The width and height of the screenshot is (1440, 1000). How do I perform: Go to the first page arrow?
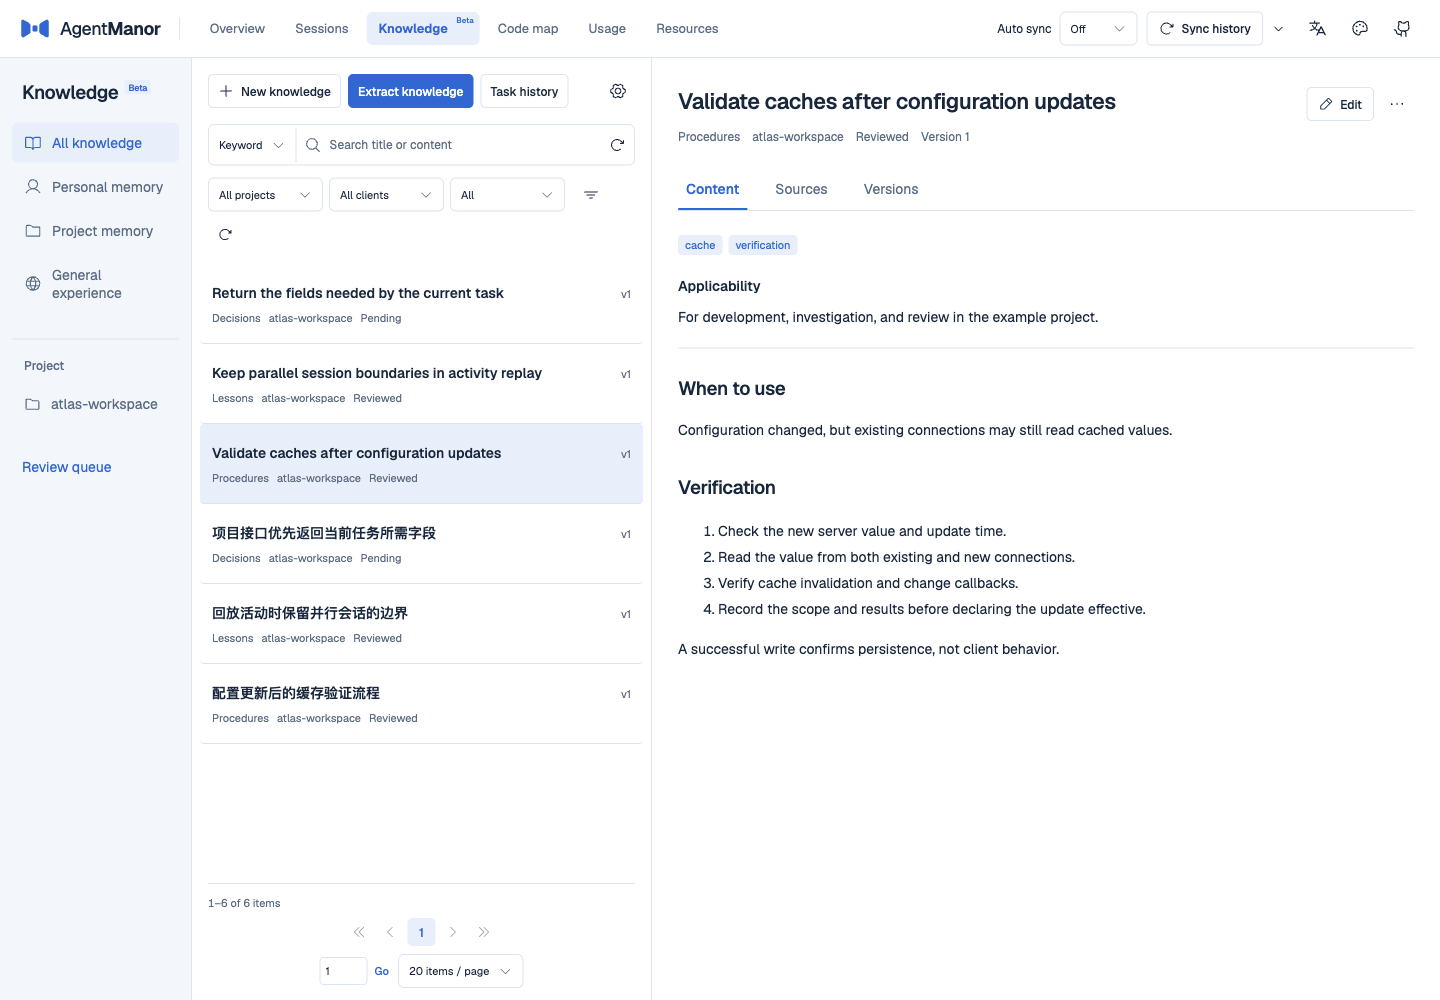[359, 932]
